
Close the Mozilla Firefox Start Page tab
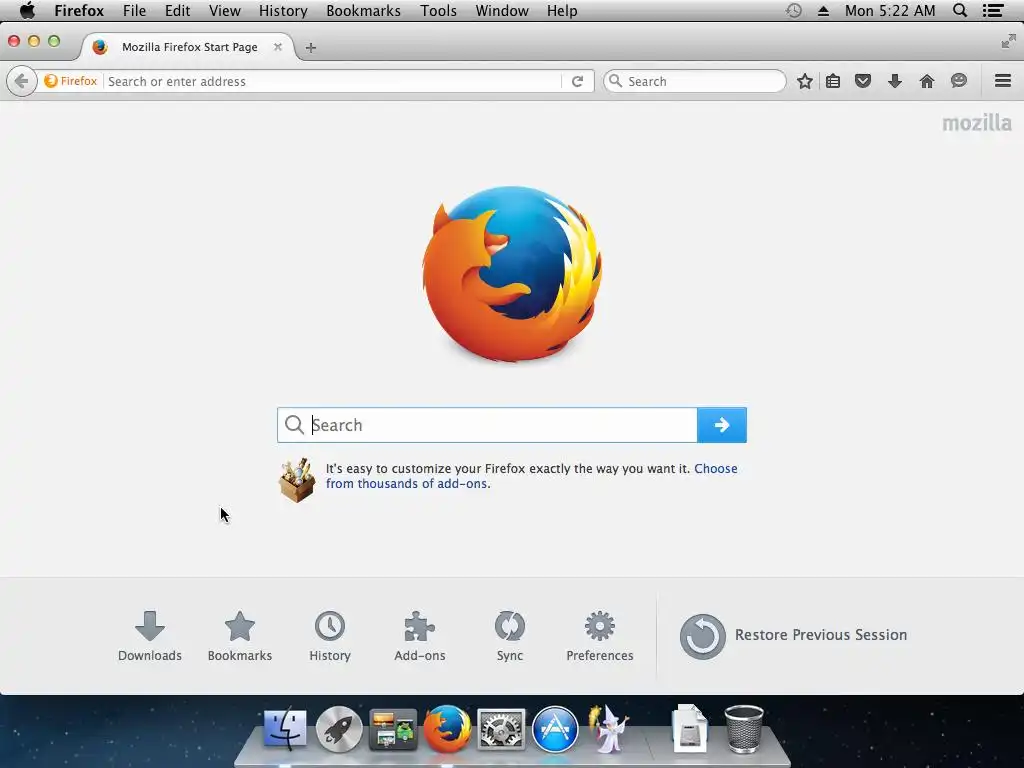tap(278, 47)
